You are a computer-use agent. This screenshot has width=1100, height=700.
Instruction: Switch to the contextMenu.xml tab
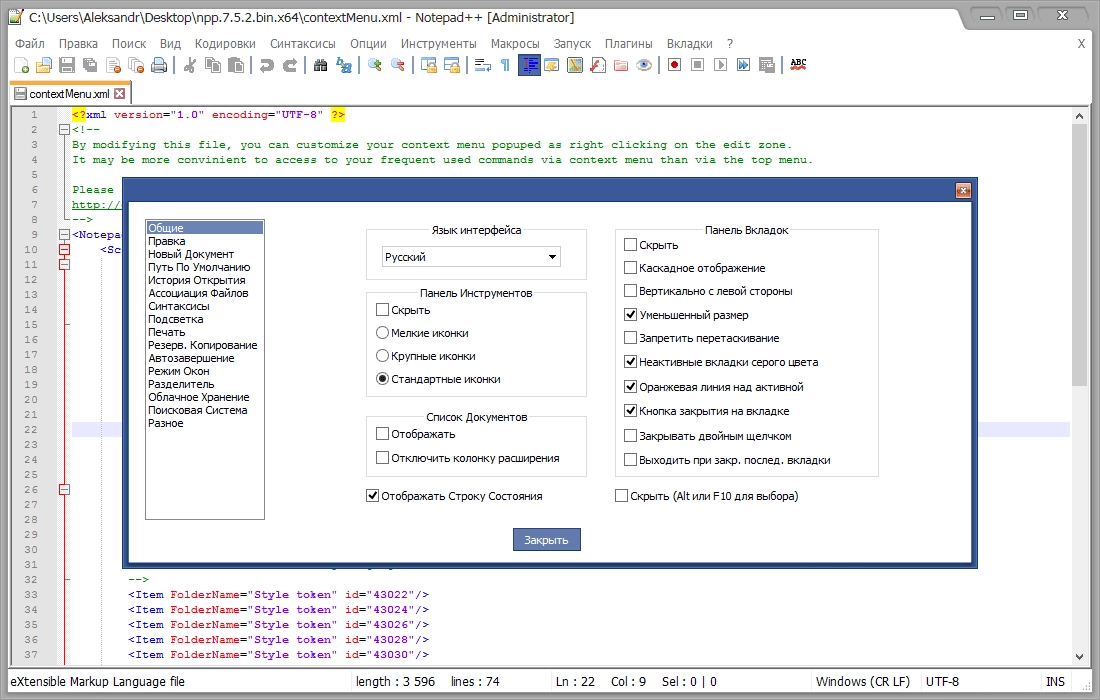pos(69,93)
